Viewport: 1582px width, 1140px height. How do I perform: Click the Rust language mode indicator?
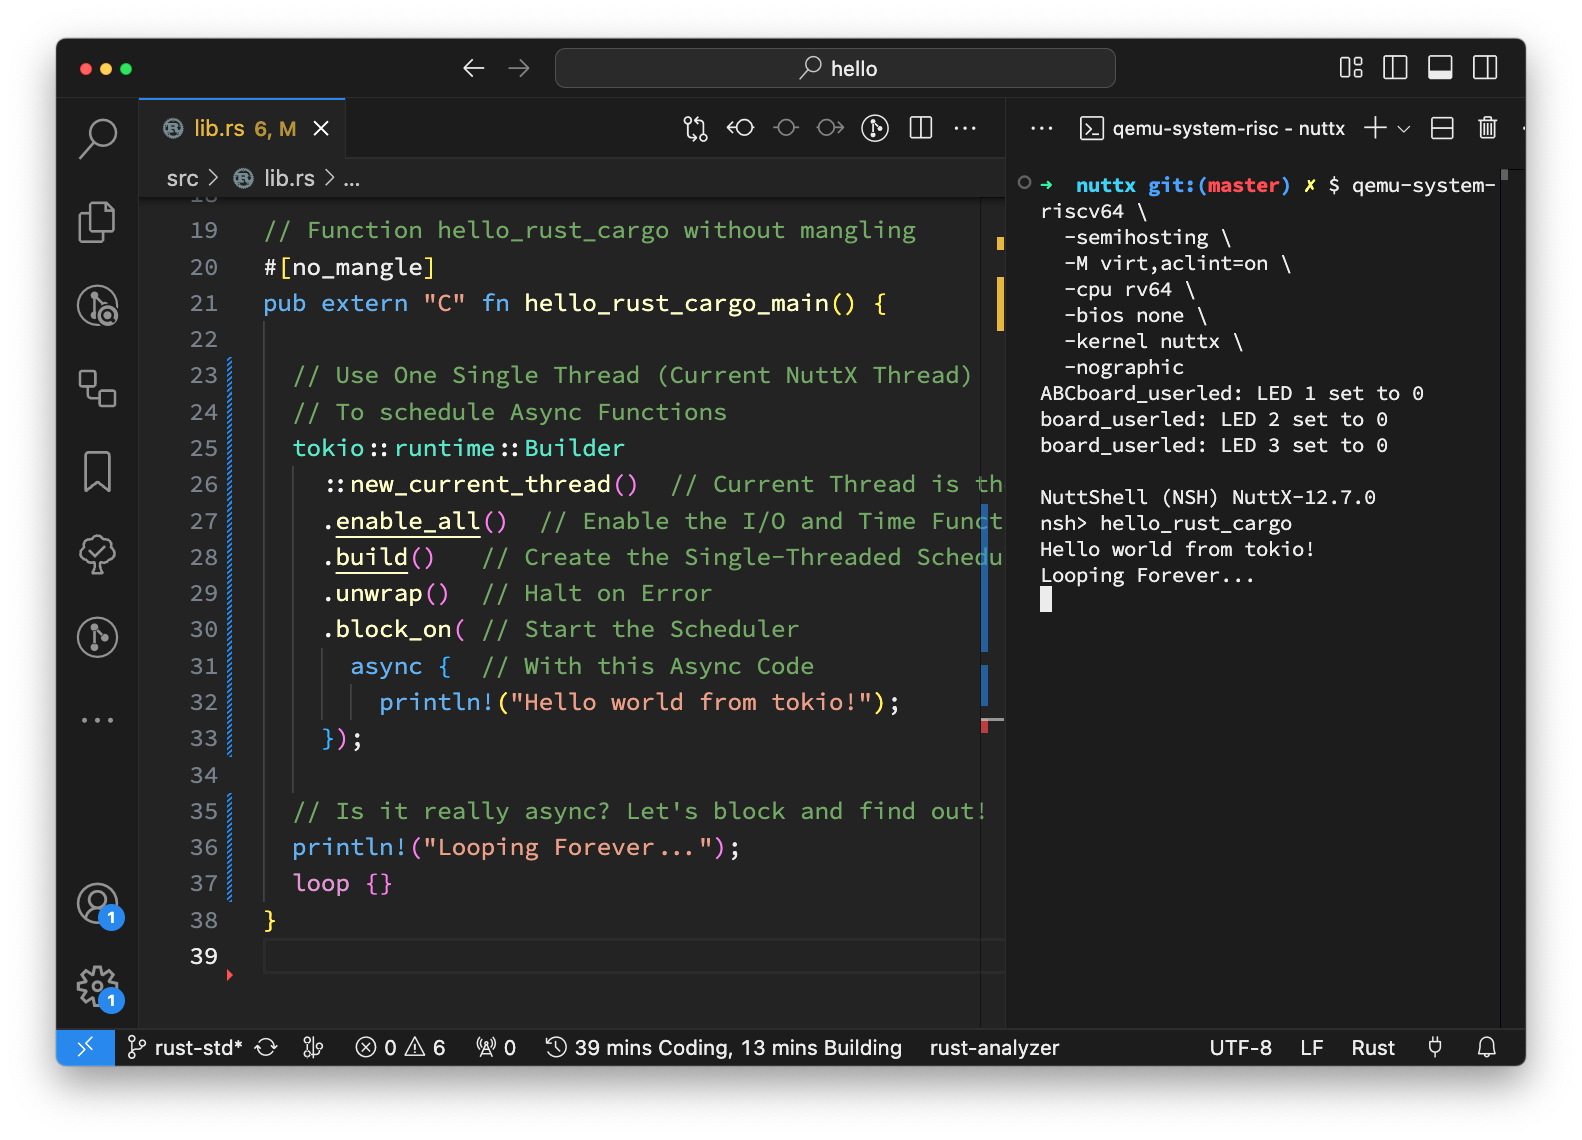pos(1372,1047)
